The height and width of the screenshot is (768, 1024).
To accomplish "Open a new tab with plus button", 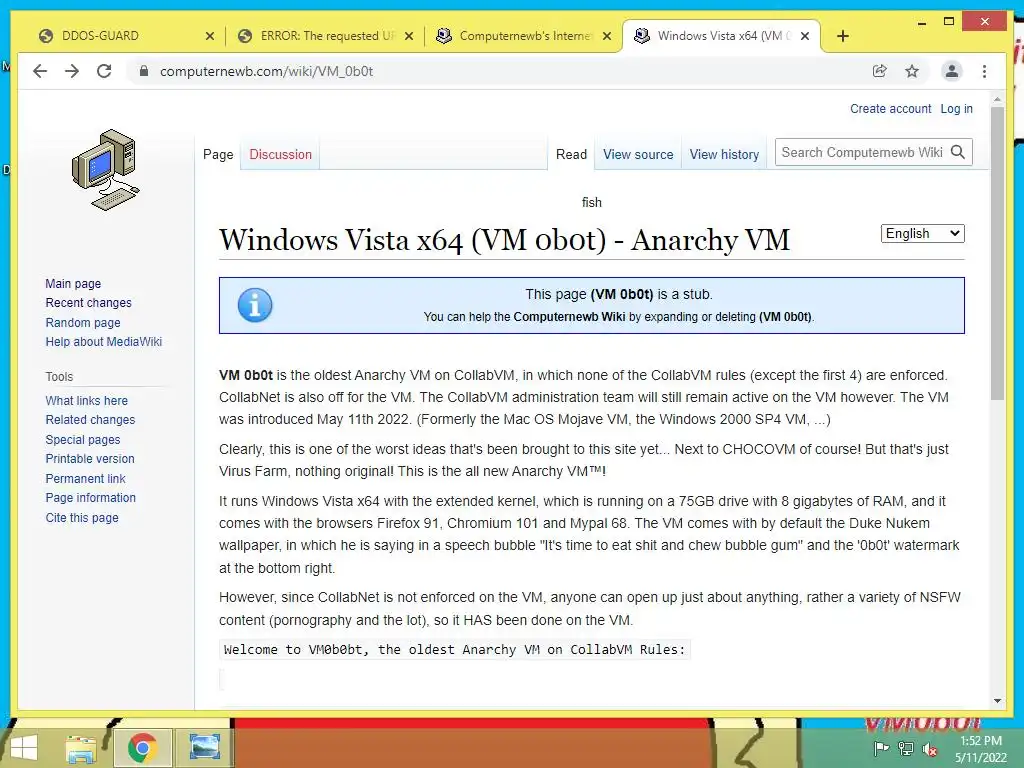I will point(842,37).
